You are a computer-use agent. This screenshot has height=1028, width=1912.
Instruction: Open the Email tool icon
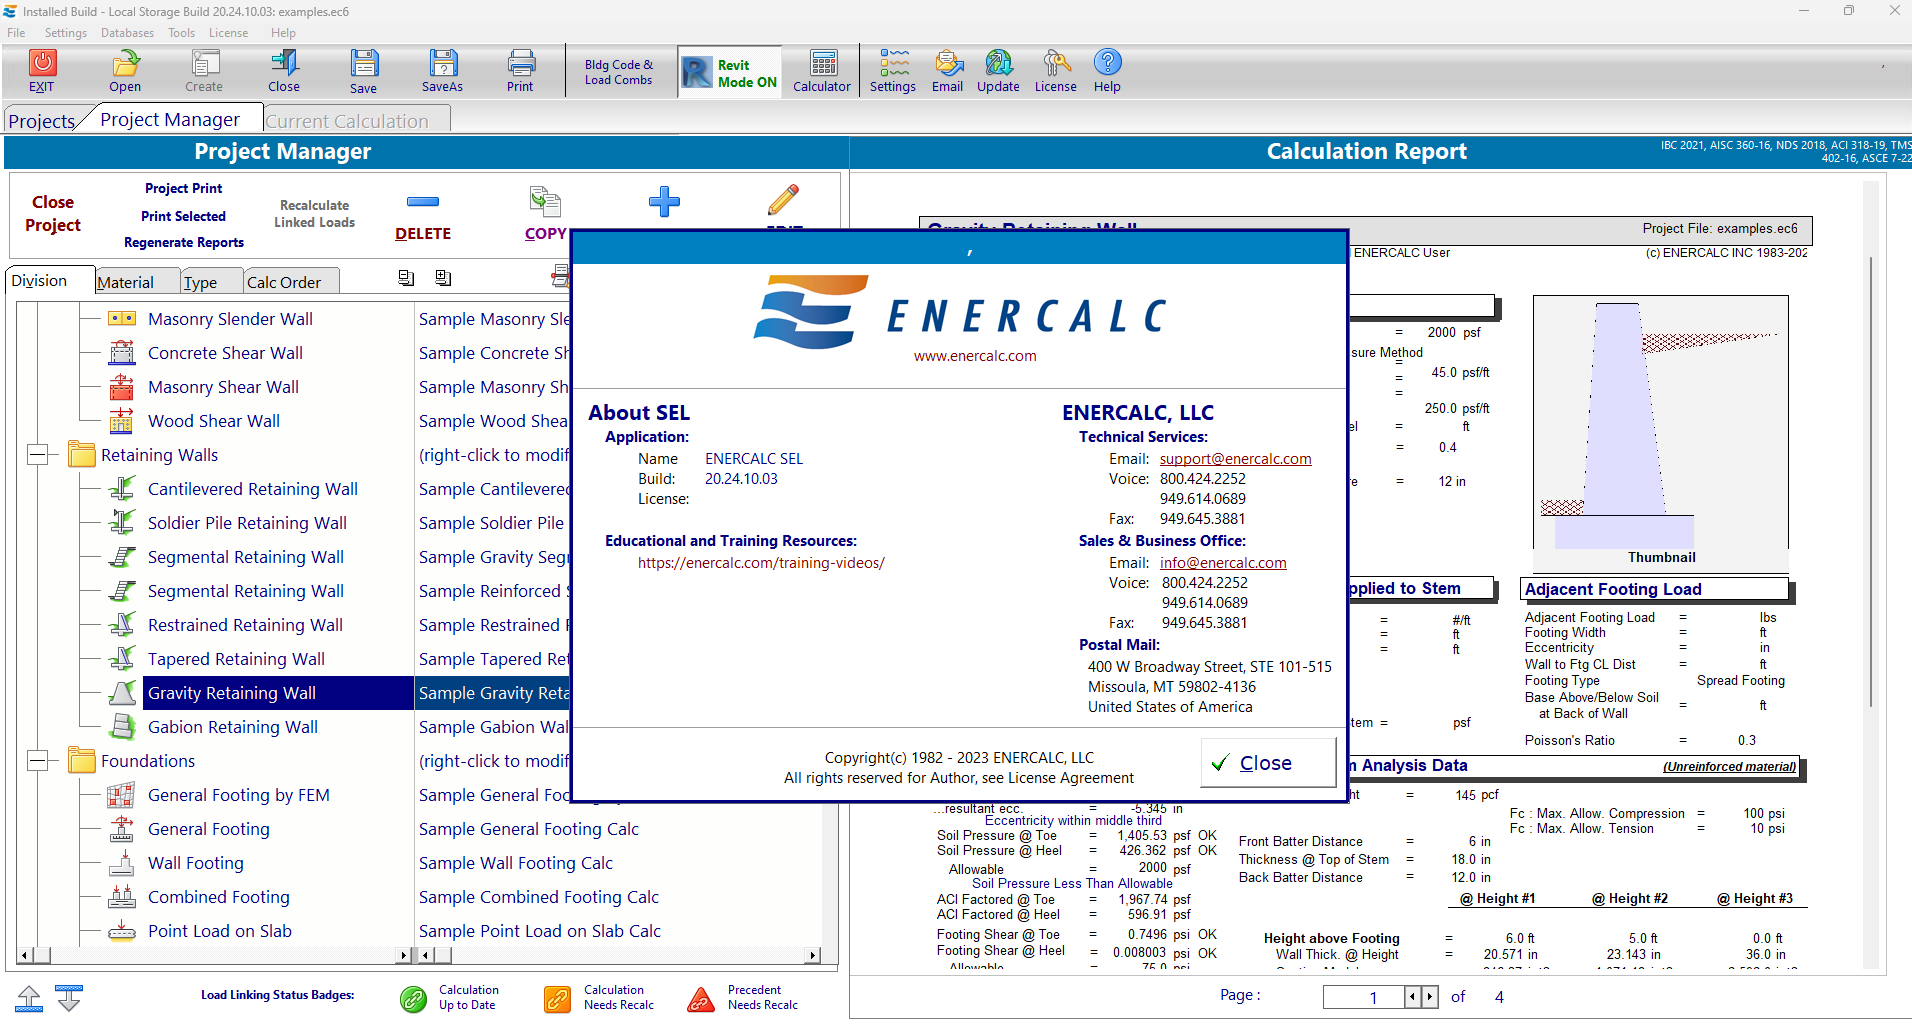point(947,64)
